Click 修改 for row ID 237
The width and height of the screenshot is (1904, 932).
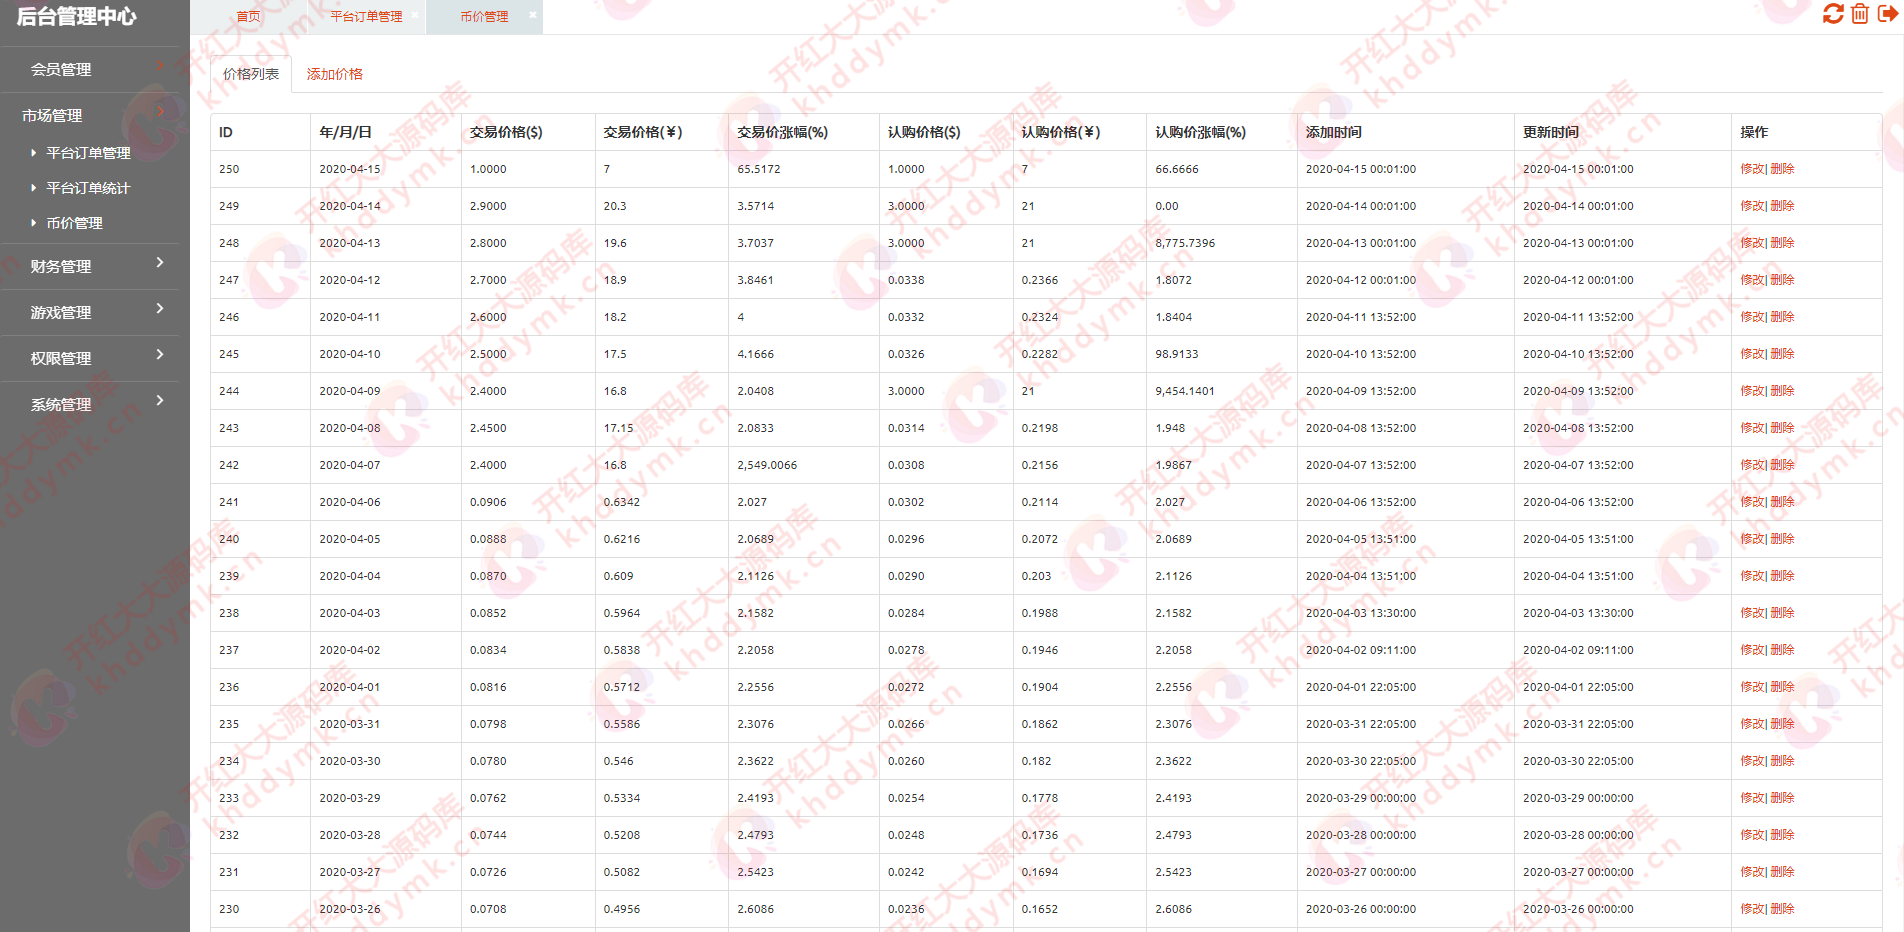(1752, 650)
